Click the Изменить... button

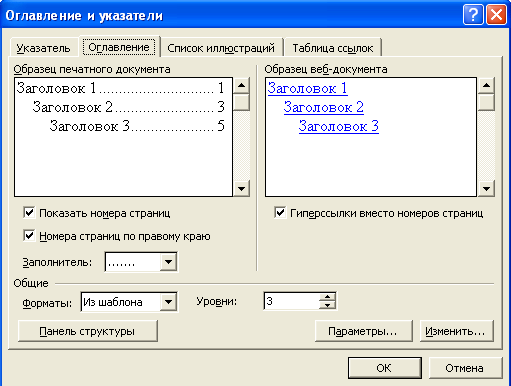pos(456,331)
